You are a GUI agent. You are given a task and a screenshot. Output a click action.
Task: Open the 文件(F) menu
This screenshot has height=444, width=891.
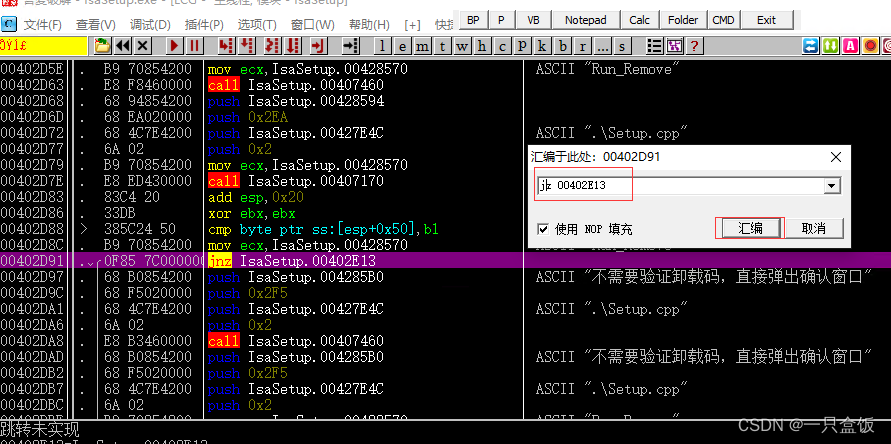(x=43, y=25)
